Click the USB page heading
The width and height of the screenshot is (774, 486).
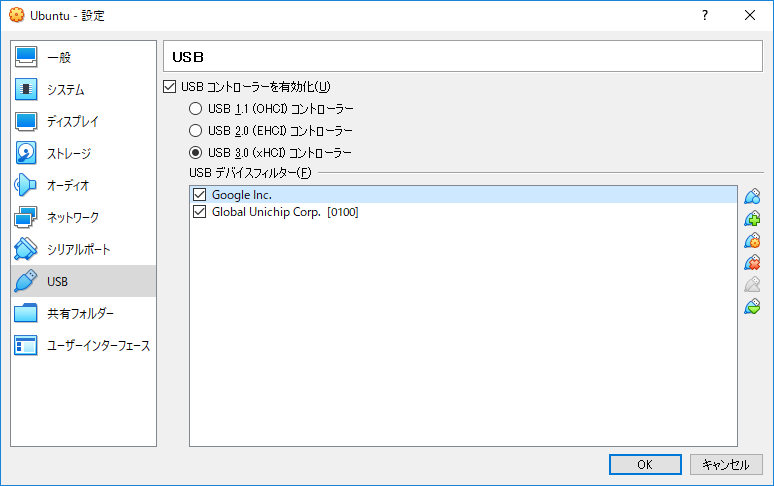(x=188, y=57)
